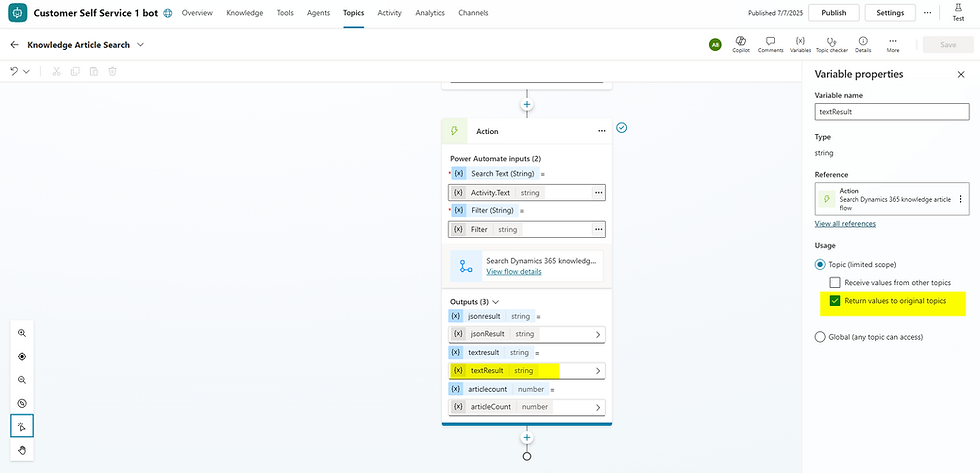Open the View flow details link
980x473 pixels.
pos(514,272)
